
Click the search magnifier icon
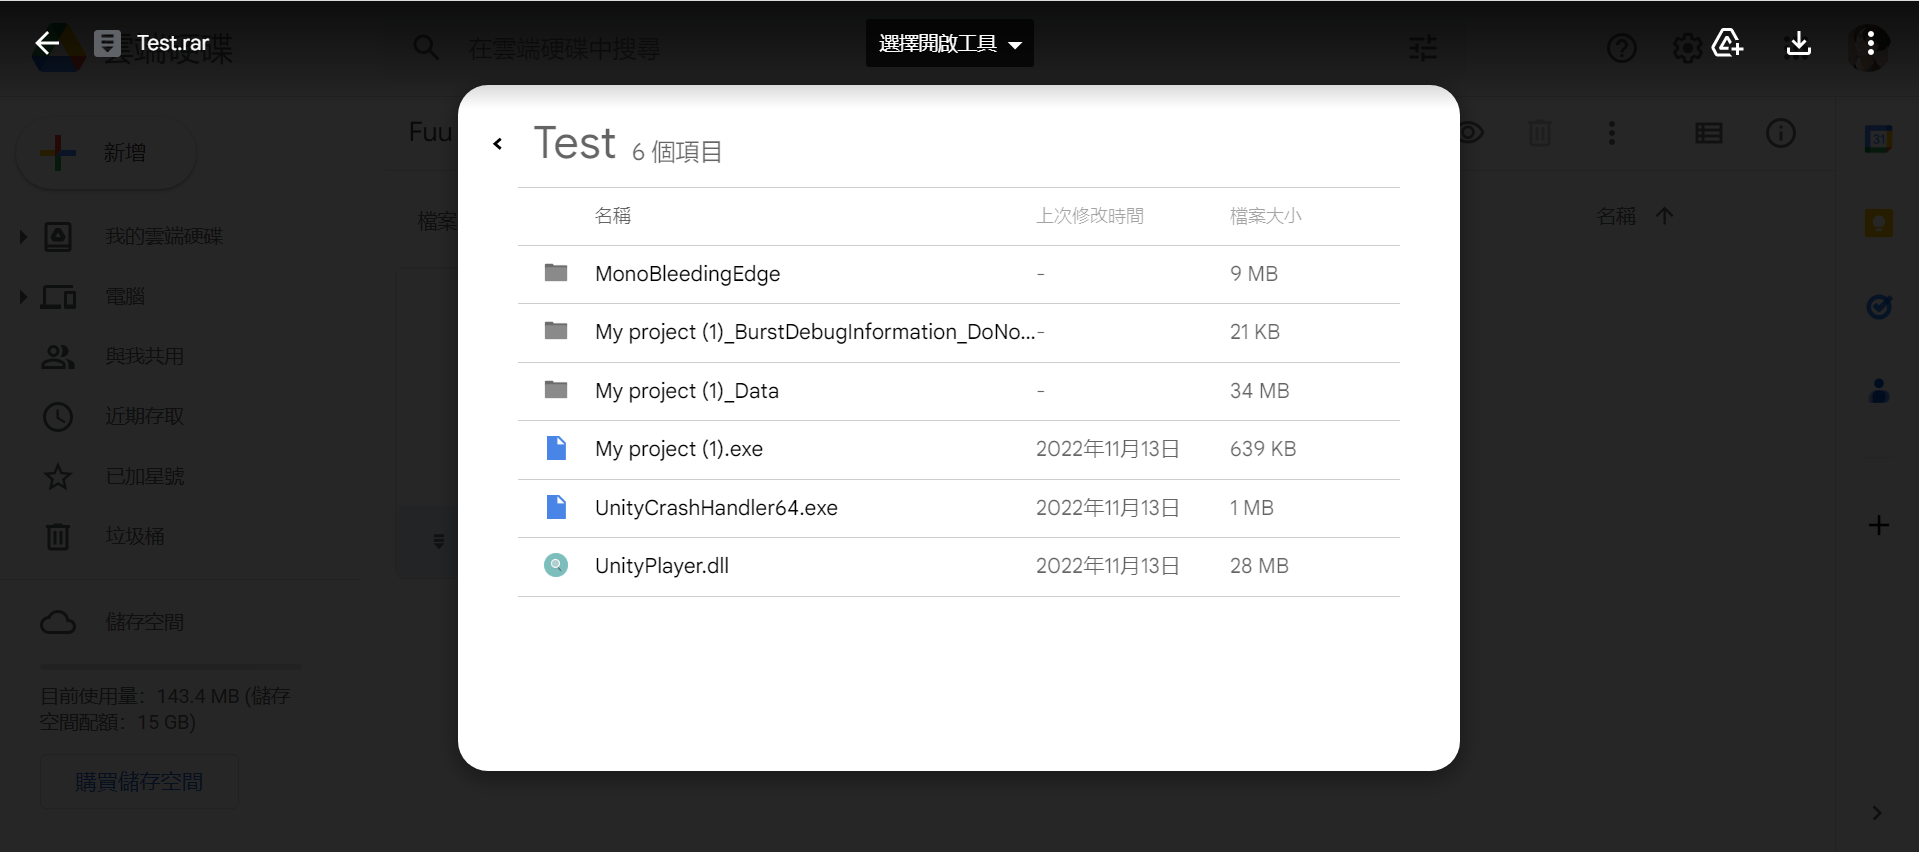pos(426,47)
